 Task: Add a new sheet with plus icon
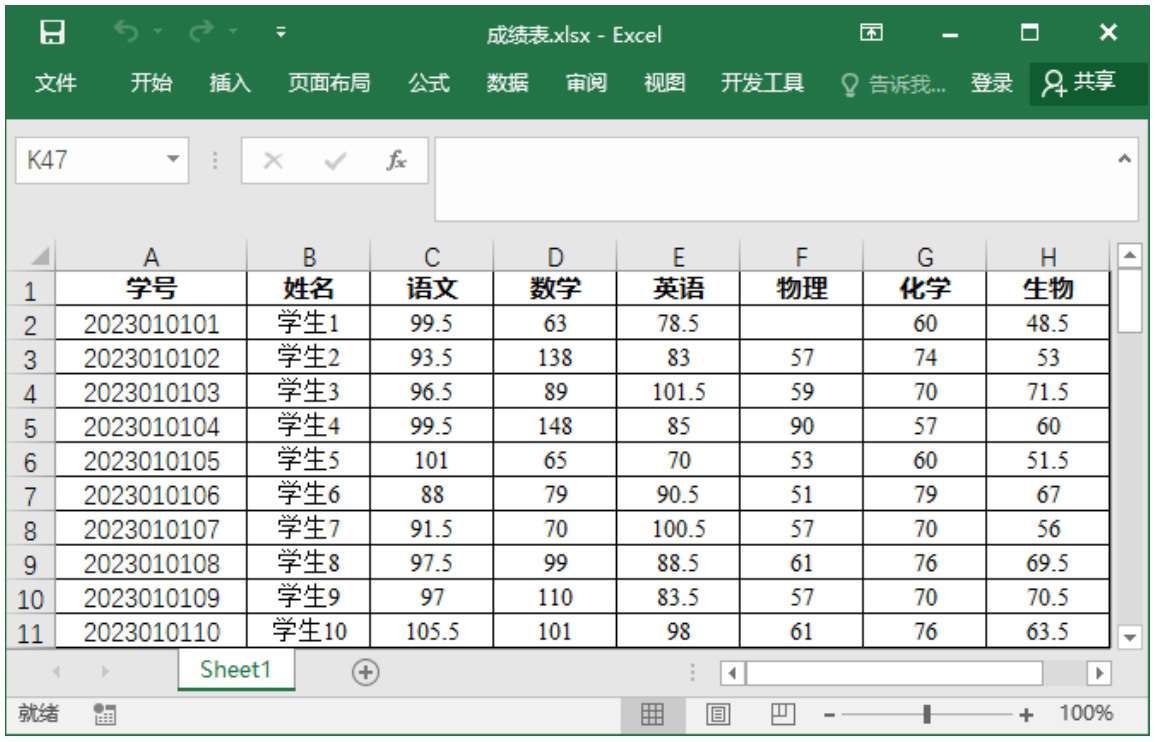[366, 673]
